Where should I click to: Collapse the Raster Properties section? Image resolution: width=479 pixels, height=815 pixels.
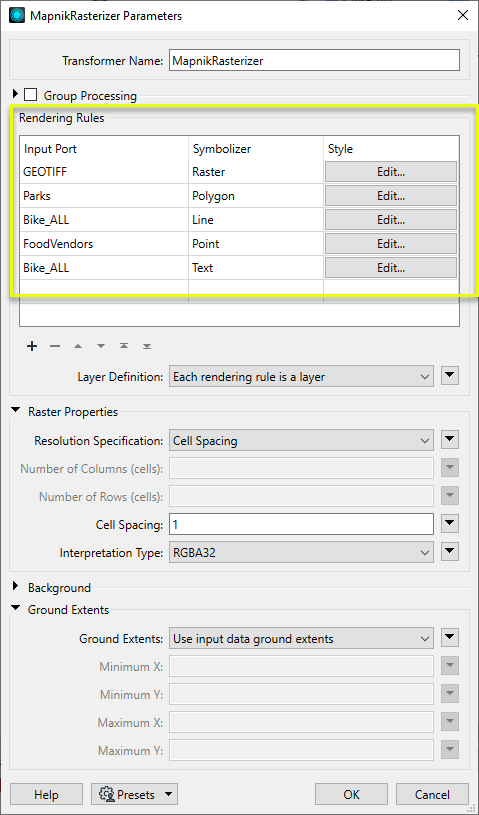[16, 411]
